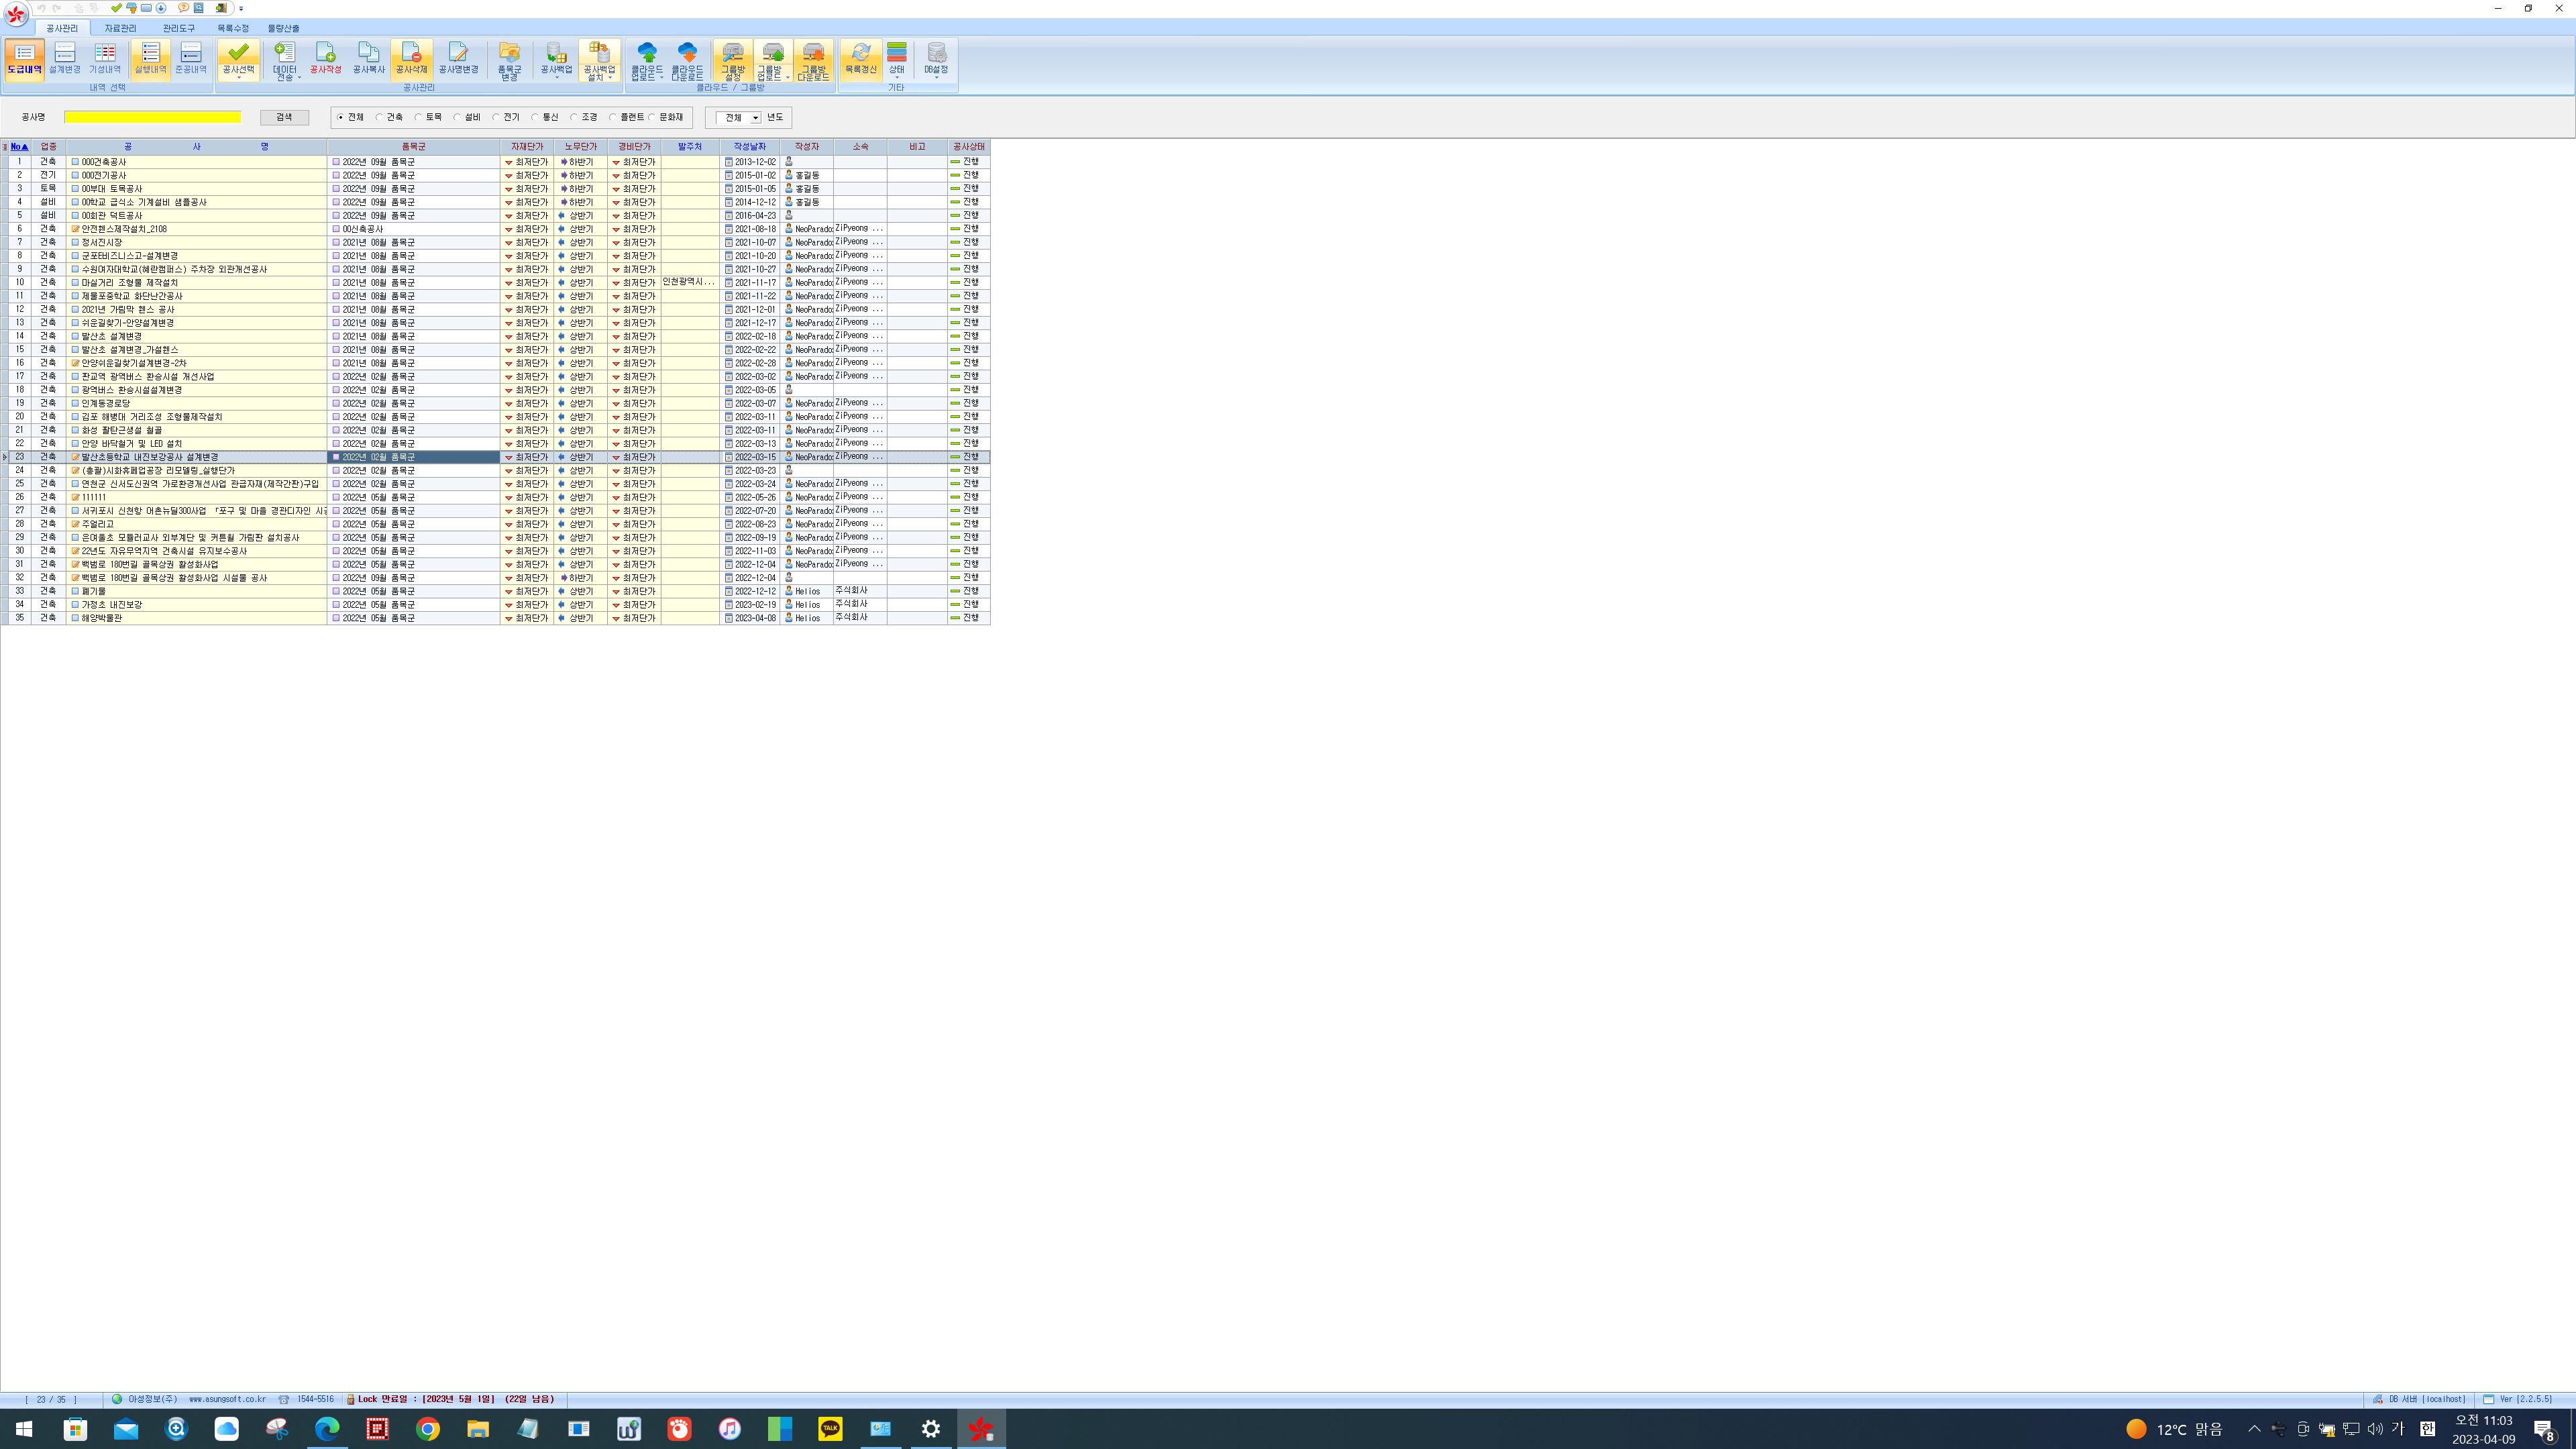Screen dimensions: 2576x1449
Task: Click the yellow 공사명 search input field
Action: pos(152,117)
